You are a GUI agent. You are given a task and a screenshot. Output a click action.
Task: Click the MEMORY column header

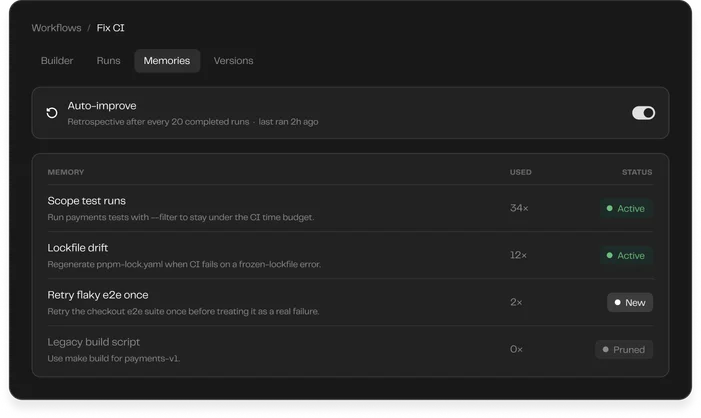[x=66, y=172]
